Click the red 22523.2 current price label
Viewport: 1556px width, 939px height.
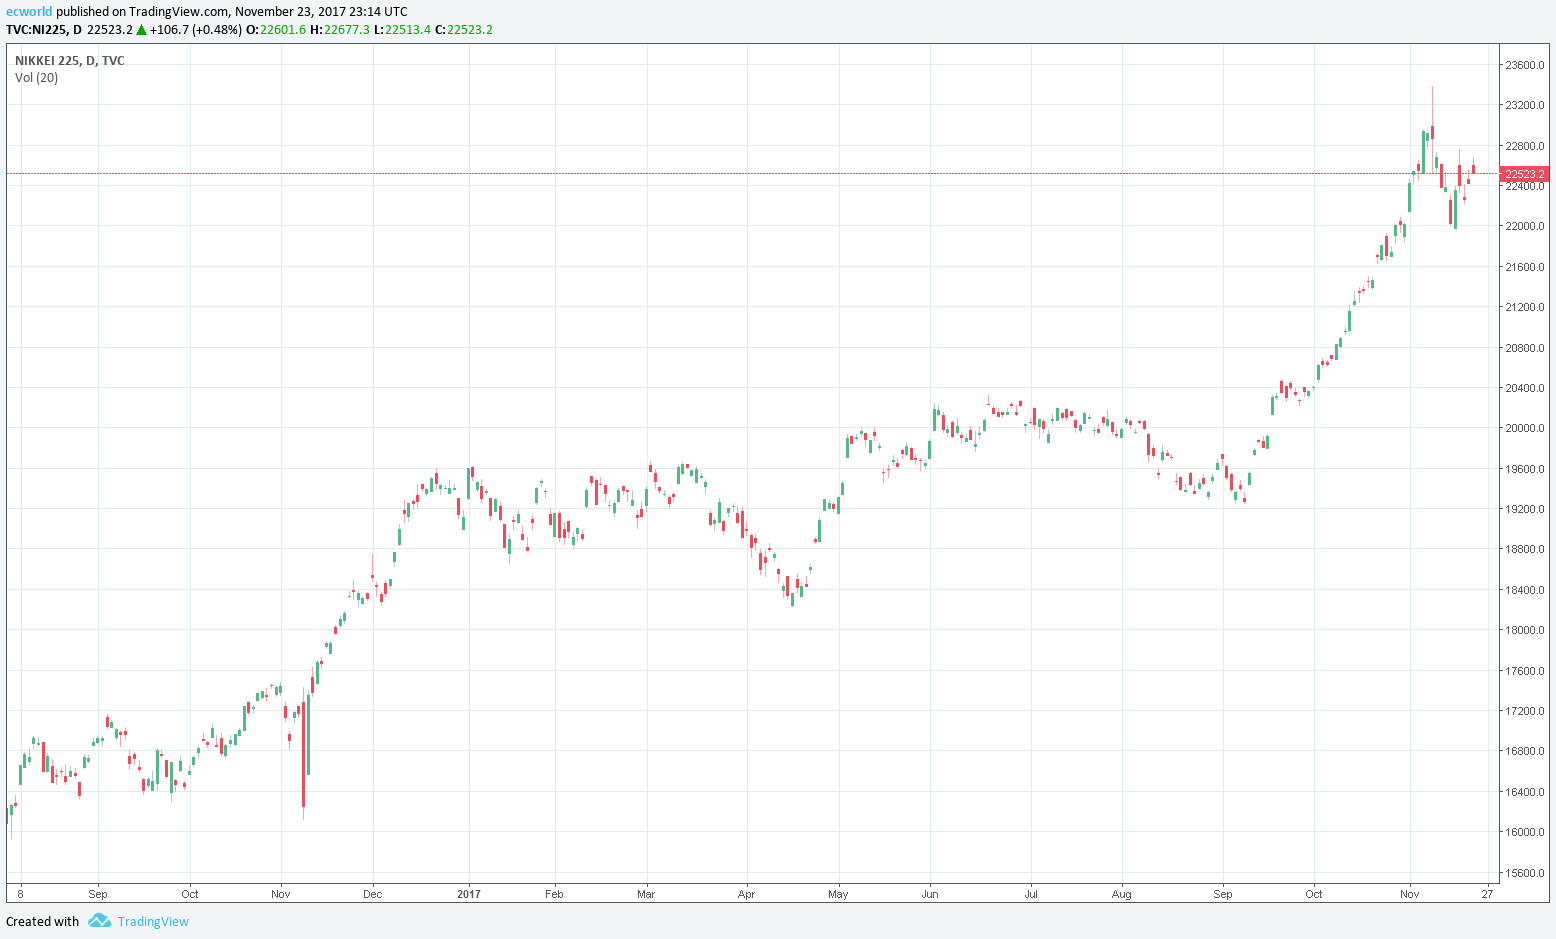1525,174
